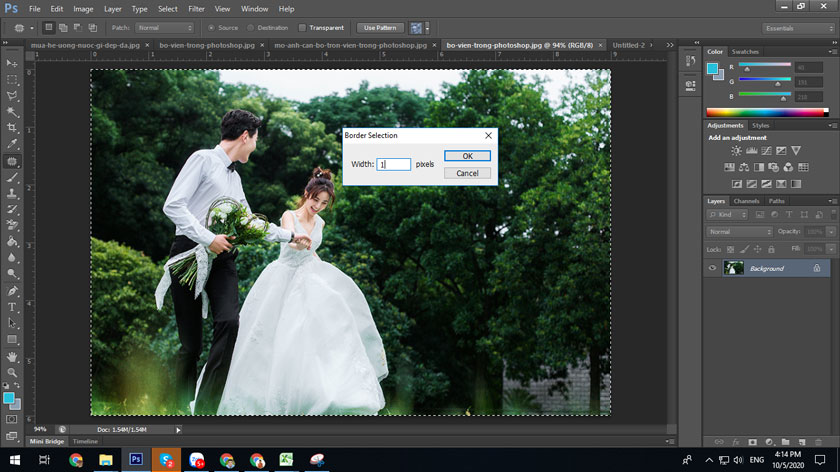Add a Levels adjustment
Screen dimensions: 840x472
[752, 151]
